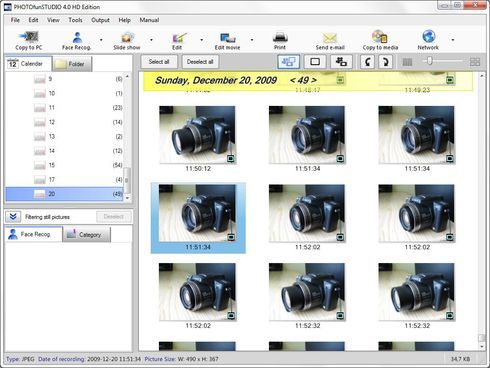Click the Date of recording status text
Viewport: 490px width, 368px height.
[89, 359]
